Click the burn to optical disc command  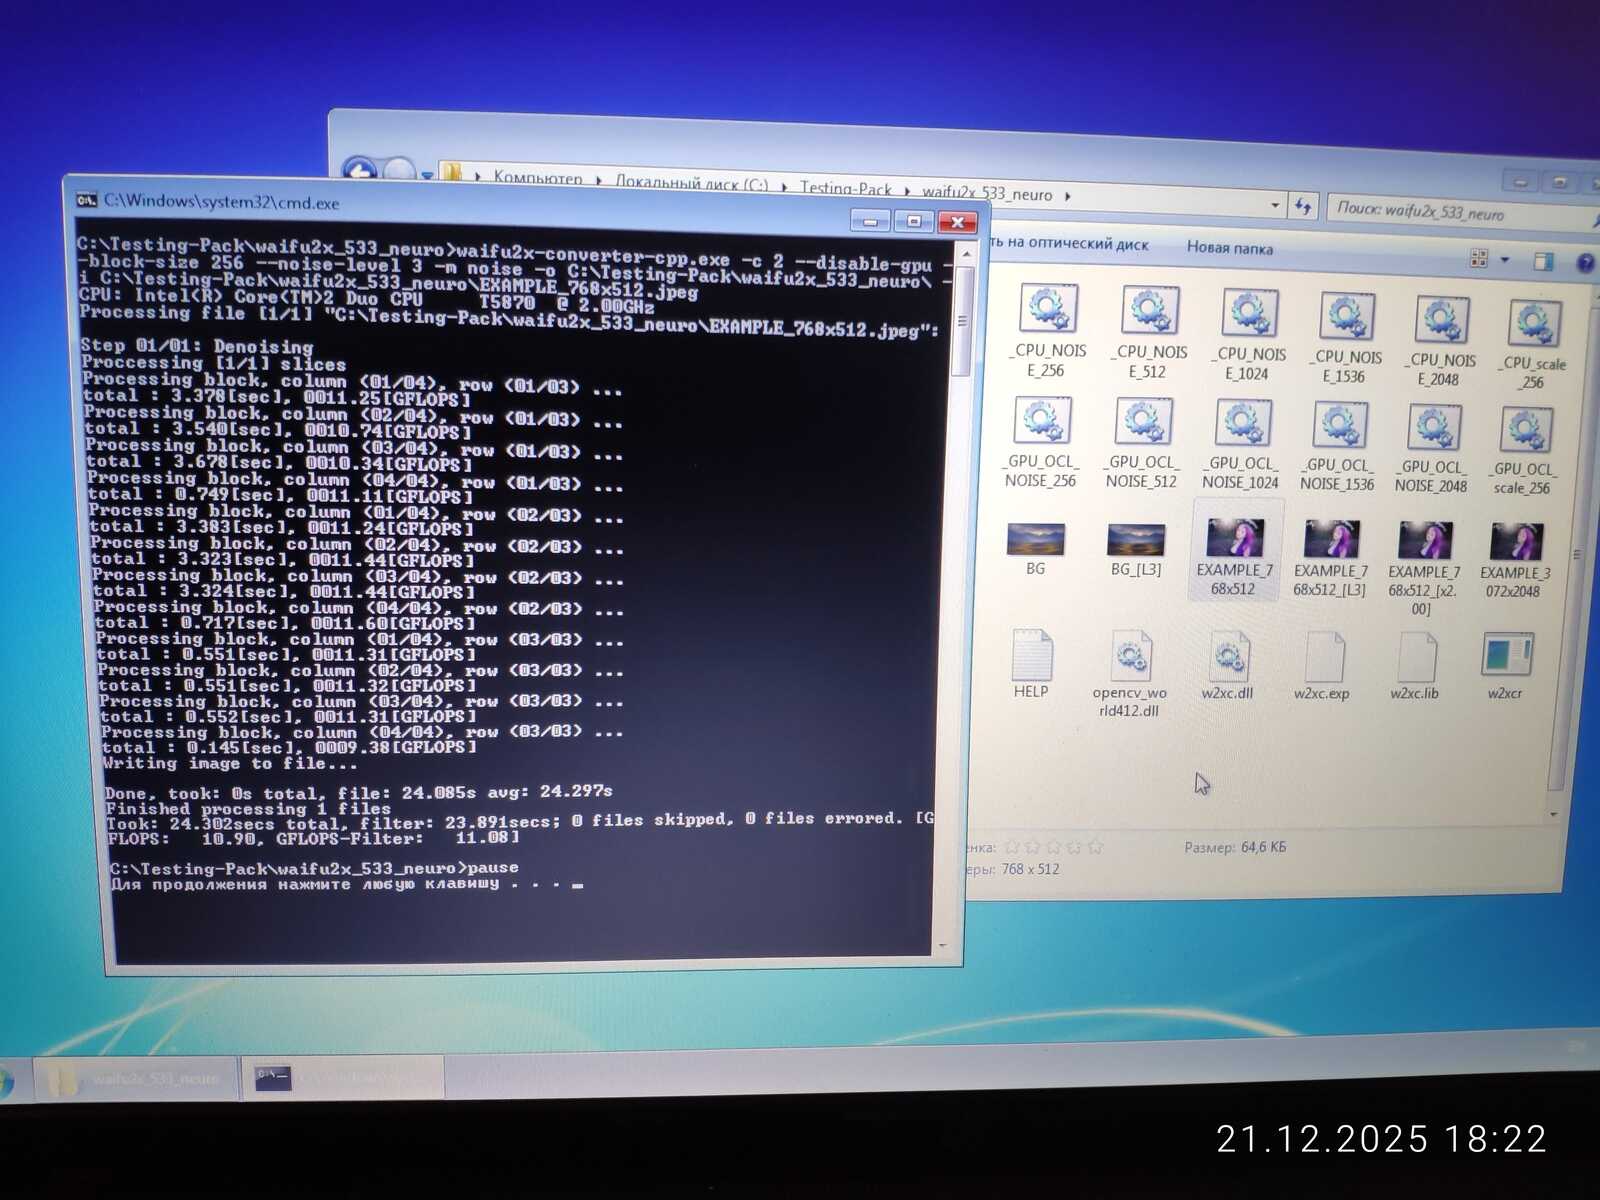click(1067, 243)
